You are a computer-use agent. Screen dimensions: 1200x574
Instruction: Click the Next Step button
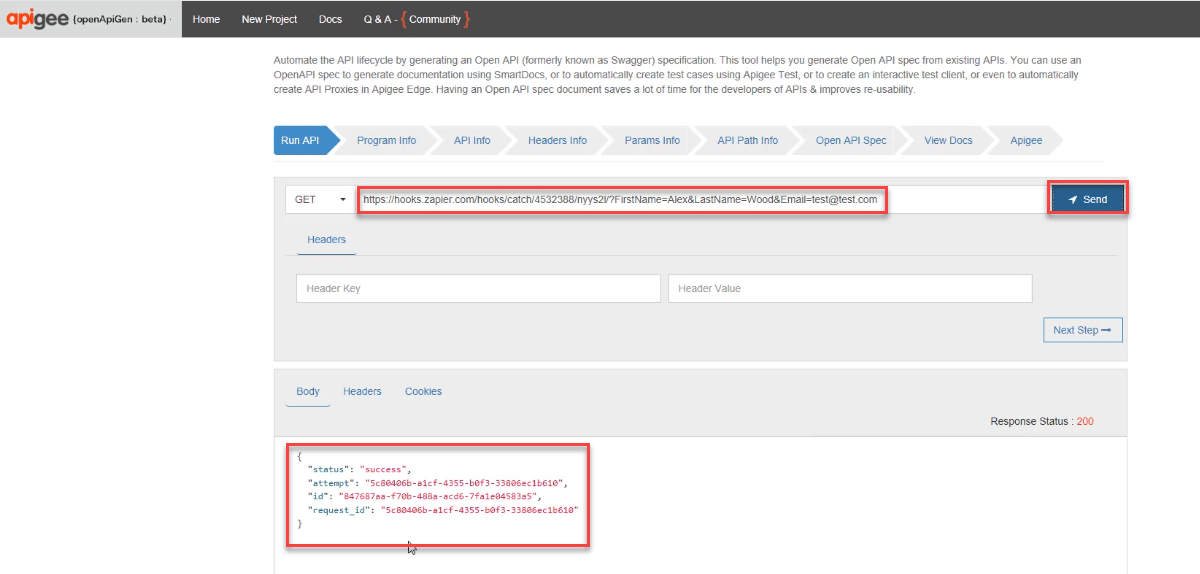[x=1083, y=330]
